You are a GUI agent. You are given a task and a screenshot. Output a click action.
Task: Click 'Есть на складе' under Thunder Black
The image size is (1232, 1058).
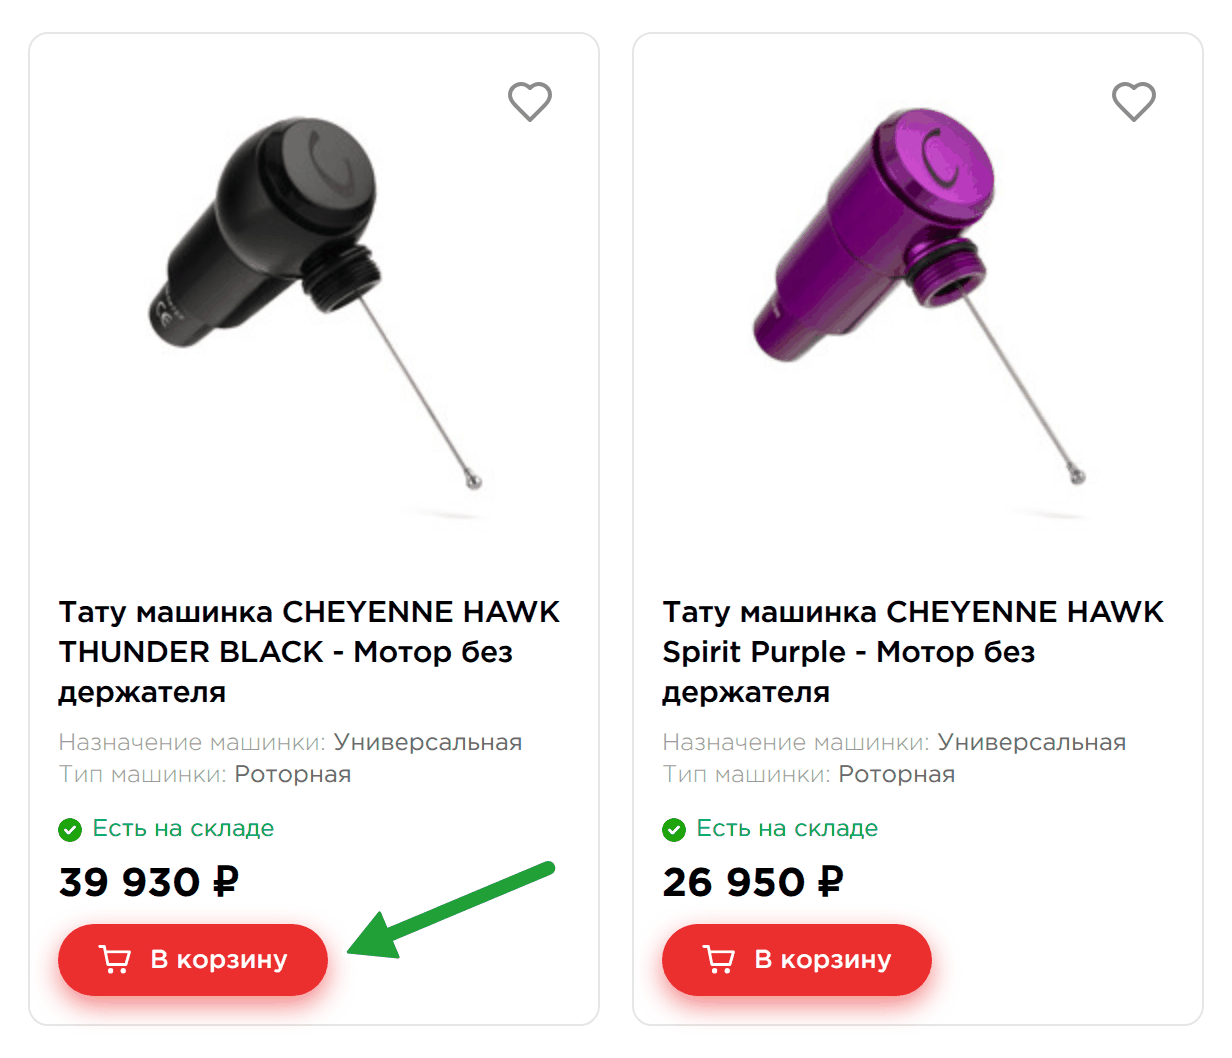click(183, 828)
